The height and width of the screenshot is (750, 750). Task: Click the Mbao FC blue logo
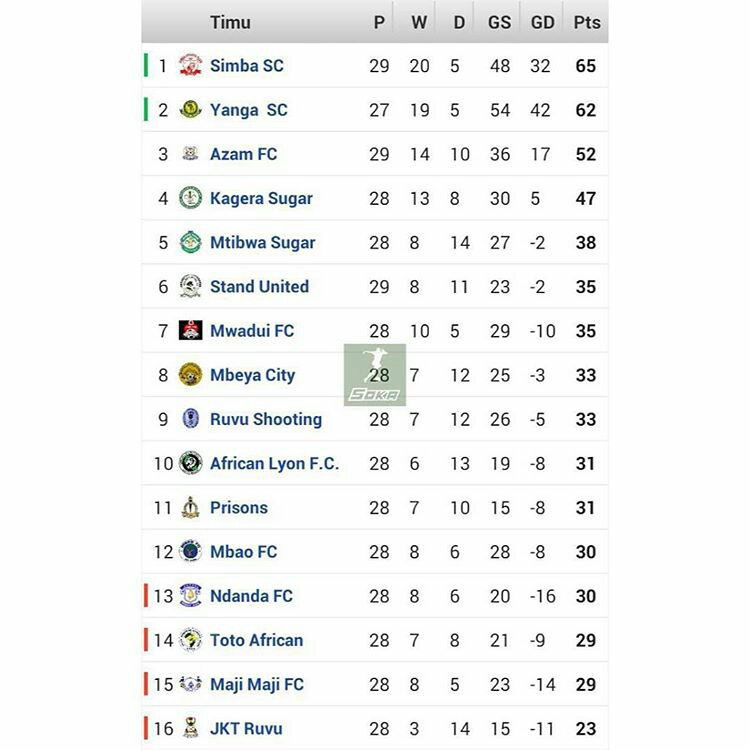(190, 551)
